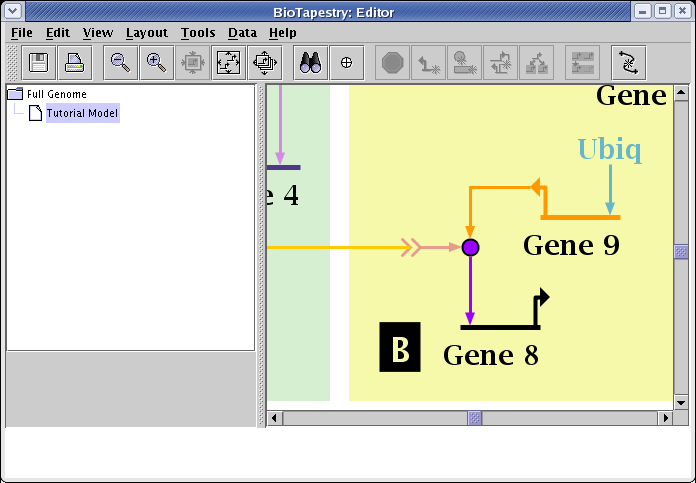
Task: Click the black B note box
Action: pyautogui.click(x=399, y=348)
